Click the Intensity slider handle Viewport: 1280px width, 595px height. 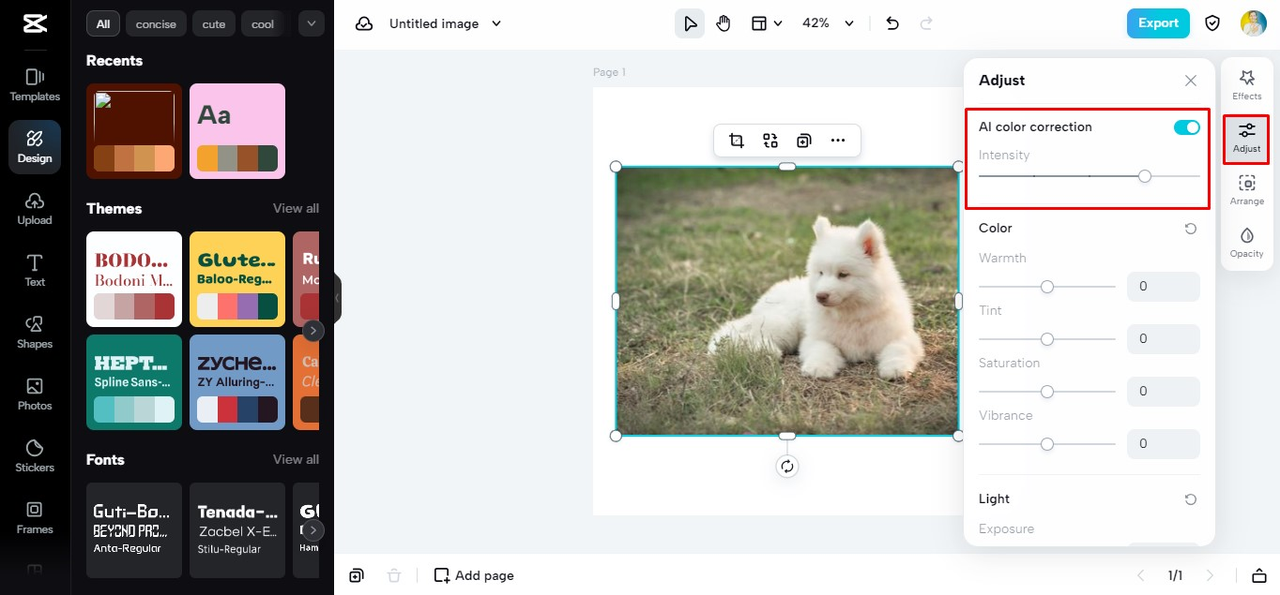[x=1145, y=176]
